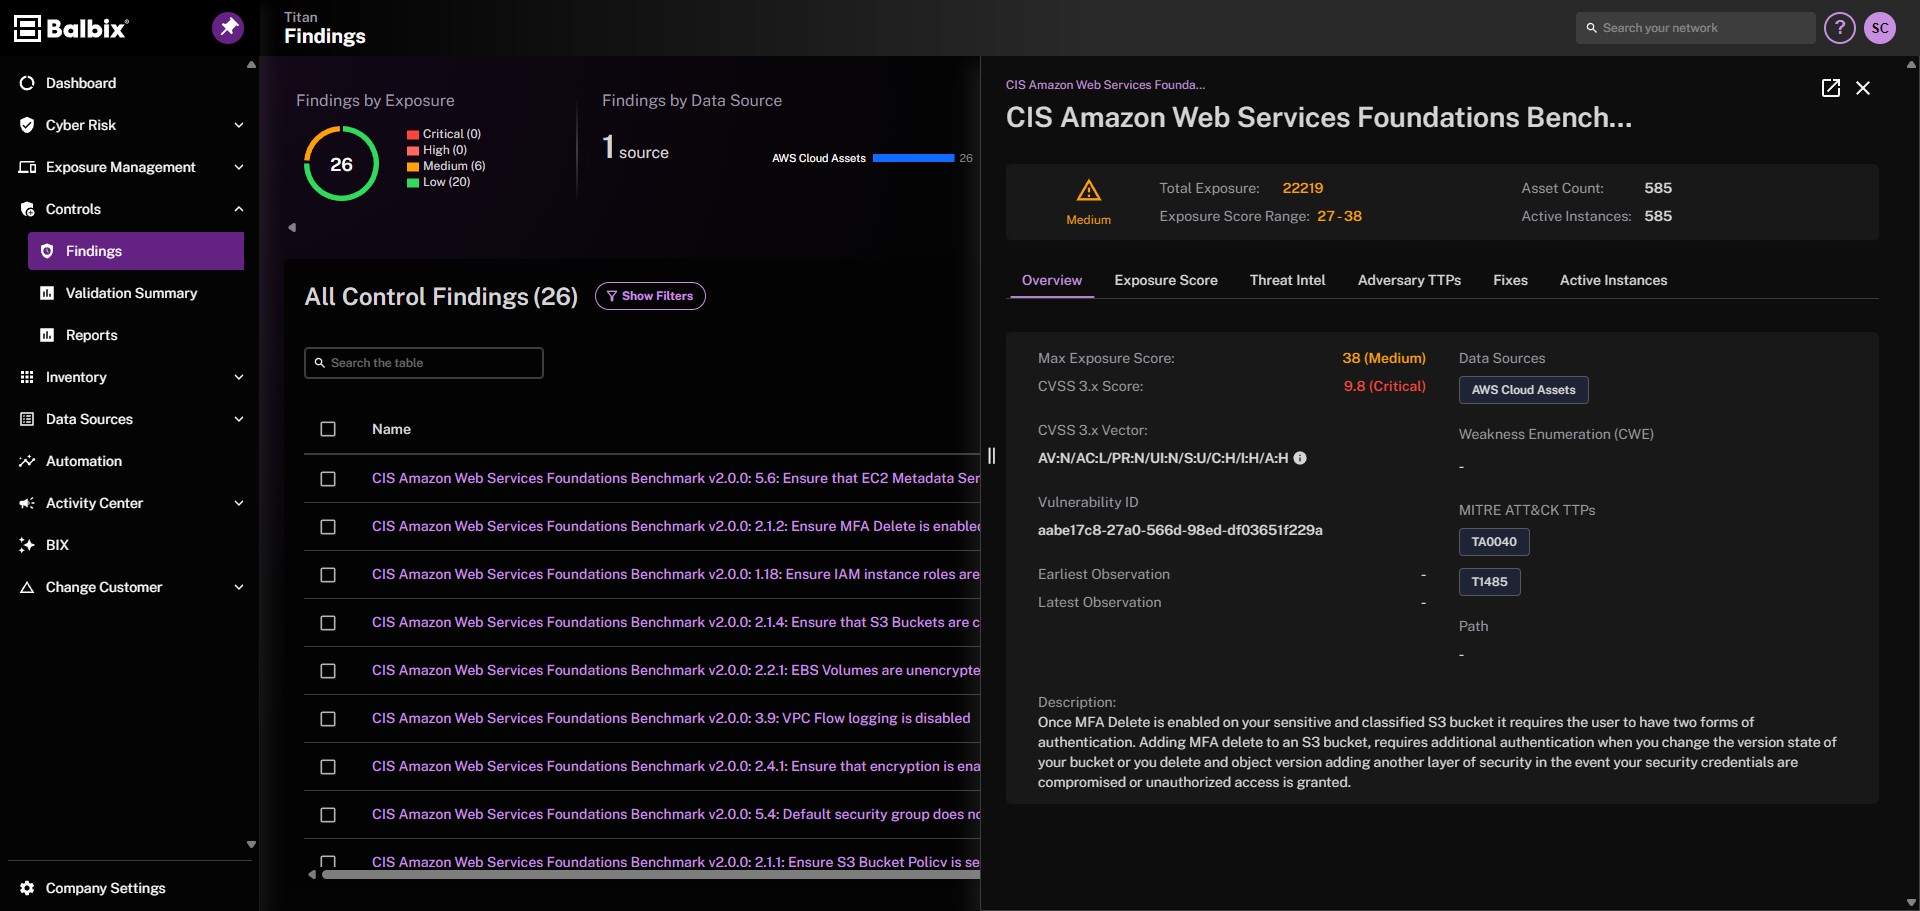Click the Change Customer triangle icon
The image size is (1920, 911).
(x=27, y=587)
